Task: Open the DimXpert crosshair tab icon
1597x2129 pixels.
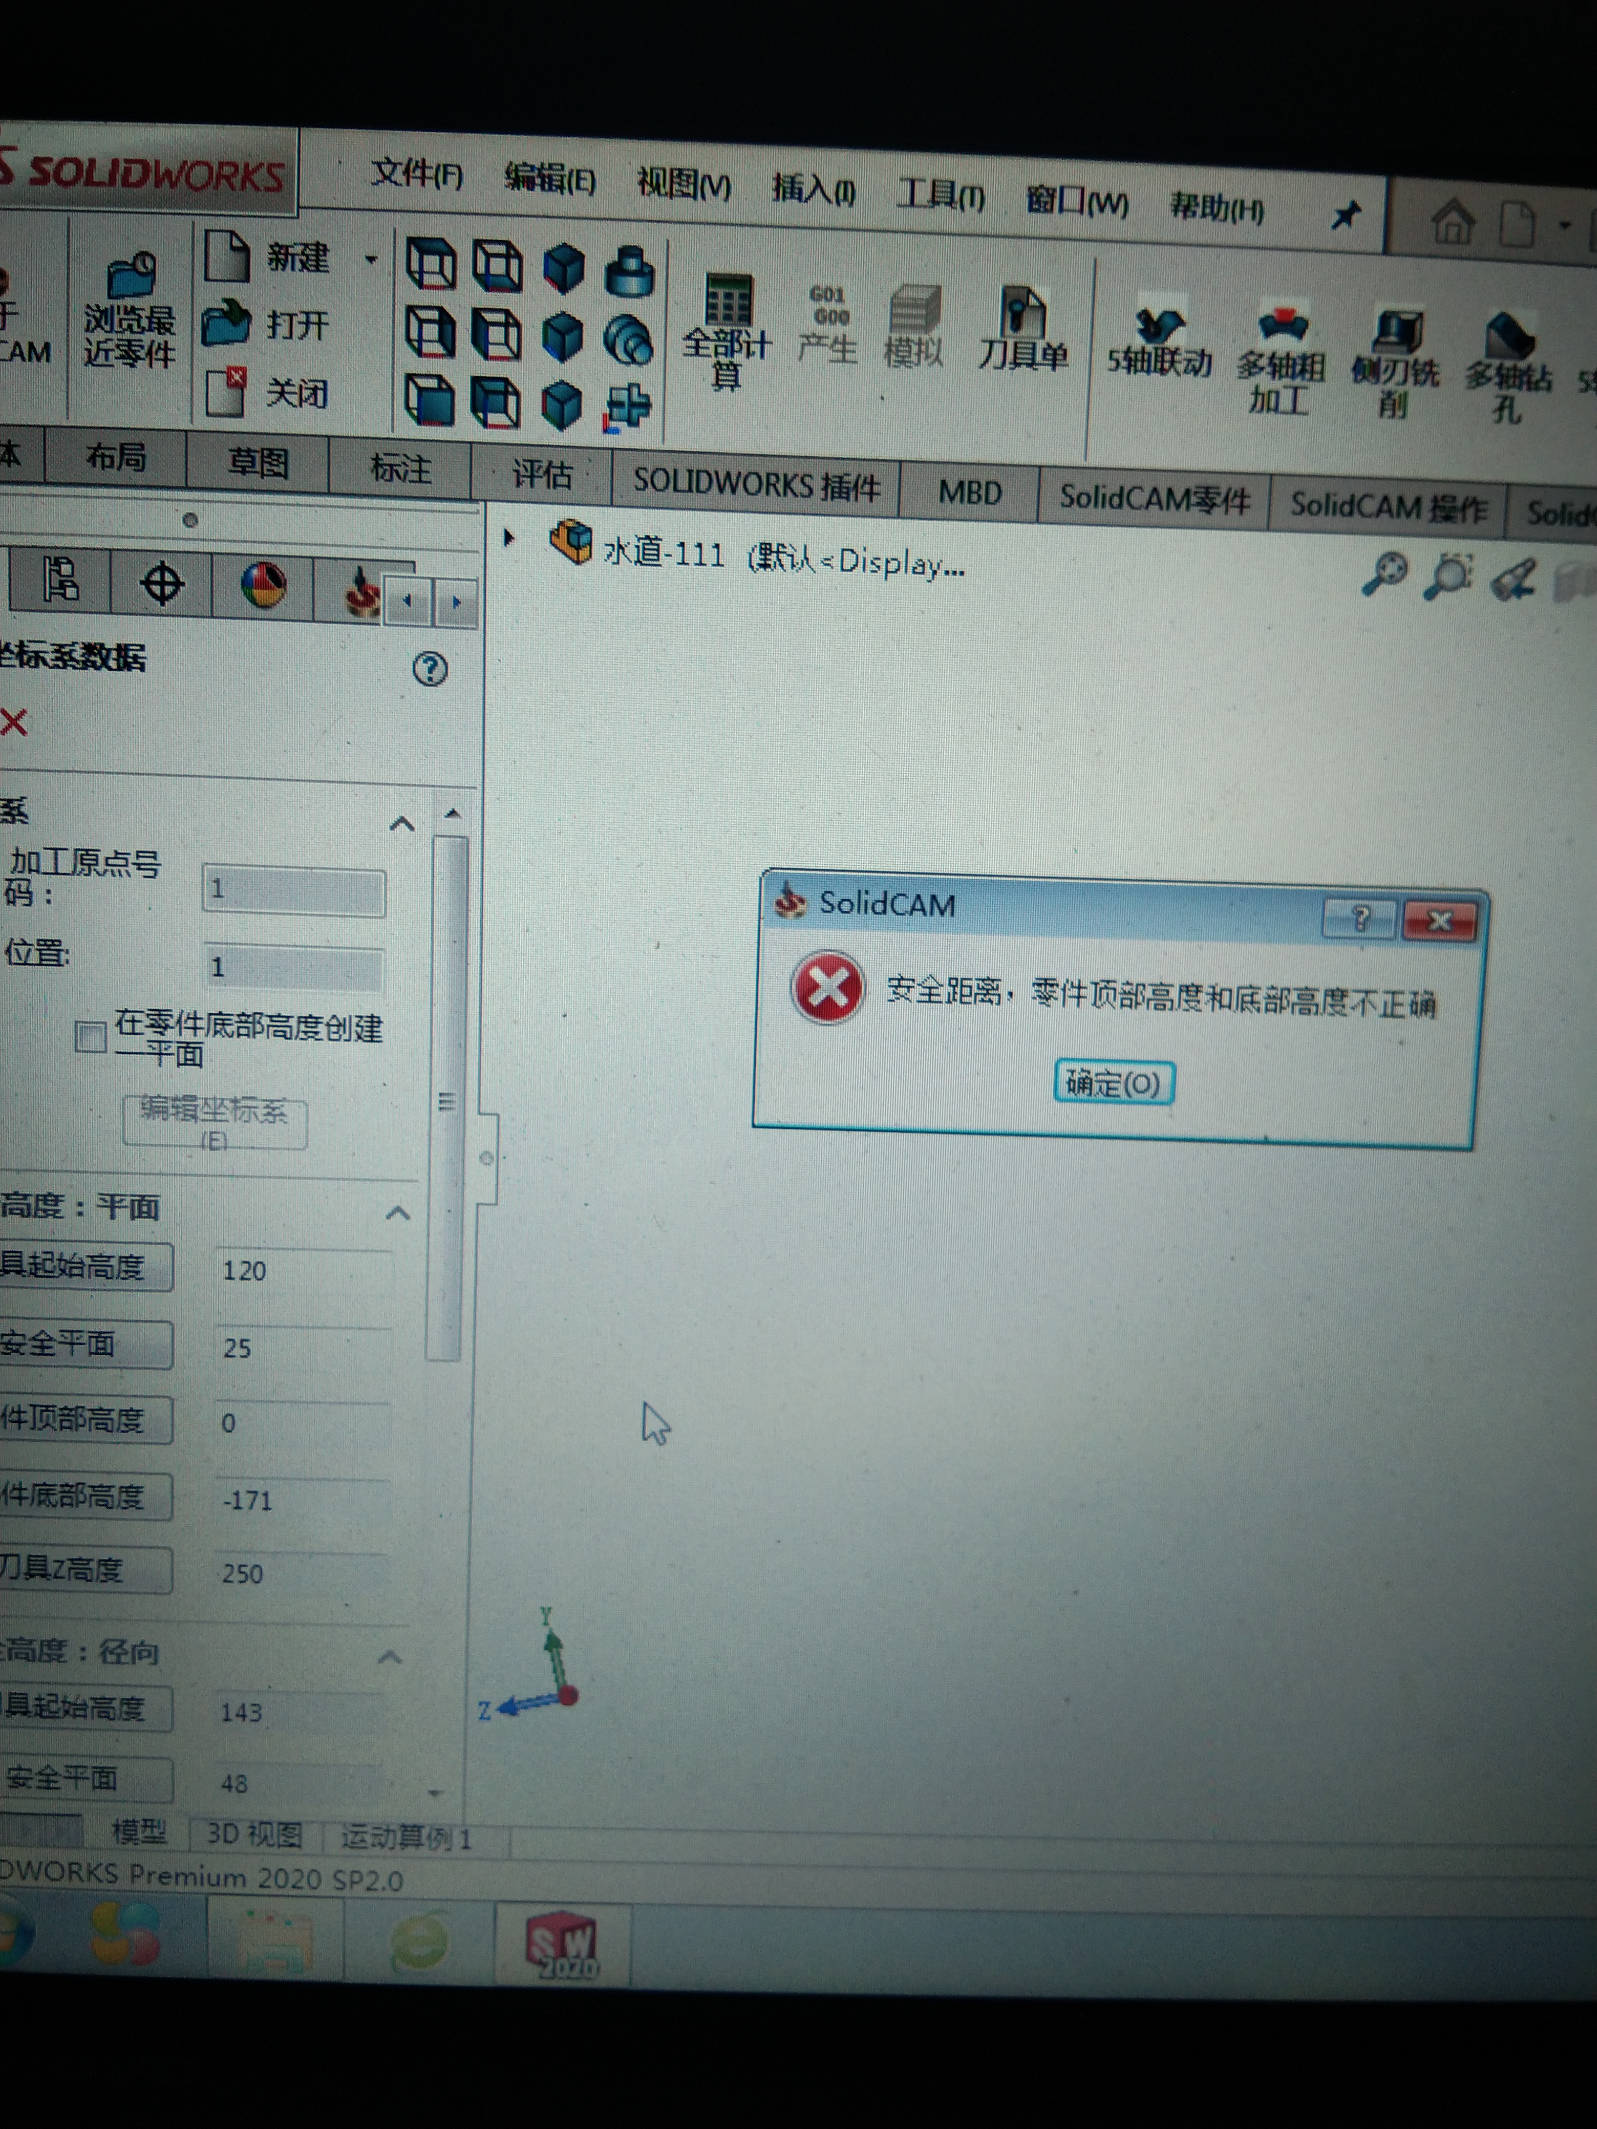Action: [162, 583]
